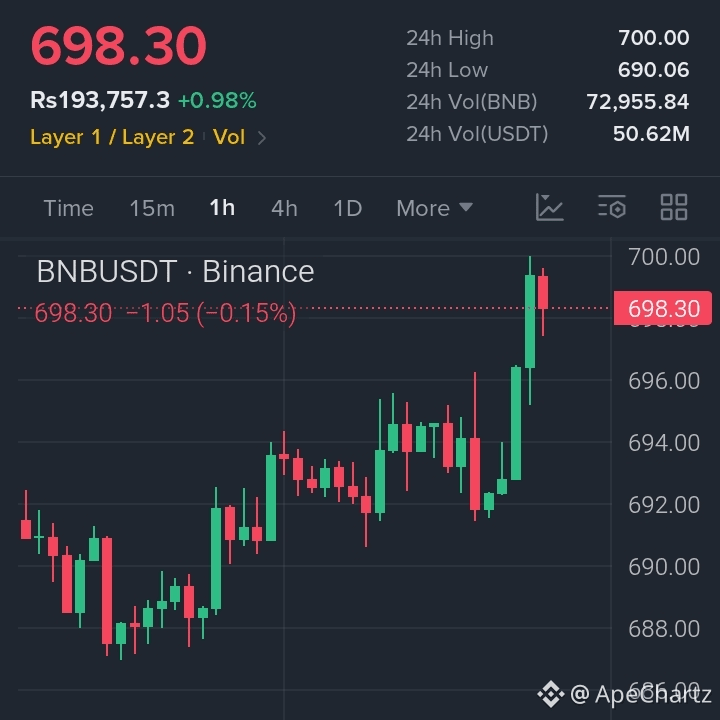Click the 694.00 price axis label

(664, 443)
